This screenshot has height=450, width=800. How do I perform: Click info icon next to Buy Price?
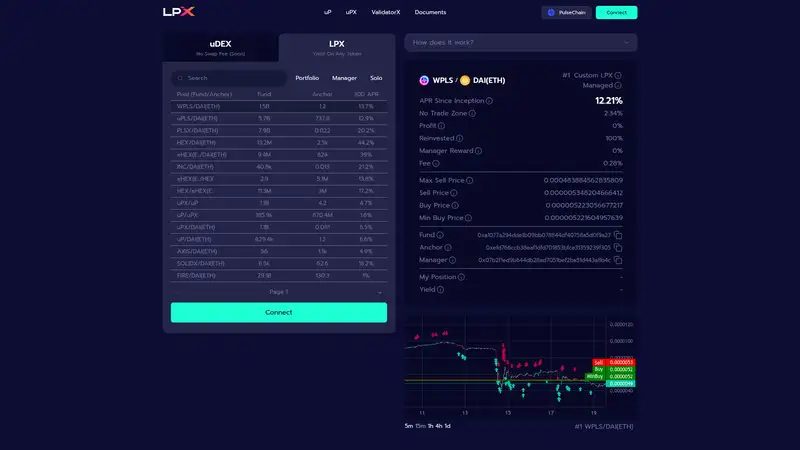pyautogui.click(x=455, y=205)
